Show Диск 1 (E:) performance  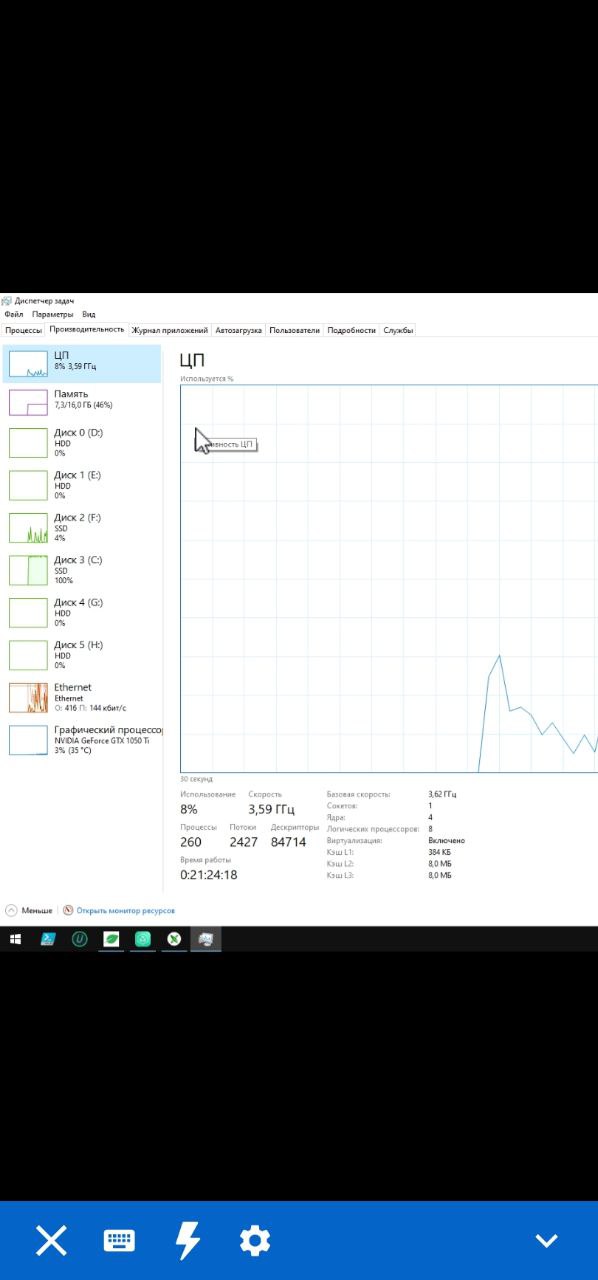pos(82,485)
